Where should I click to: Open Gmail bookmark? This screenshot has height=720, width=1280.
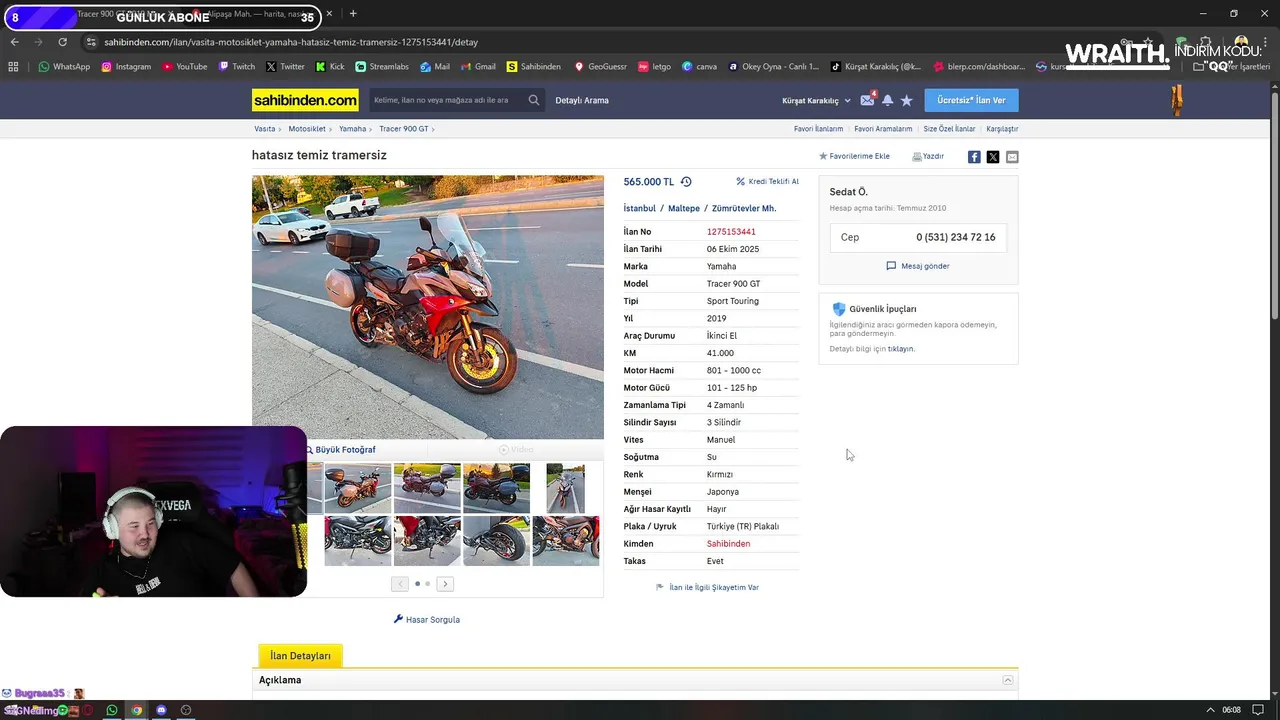click(x=478, y=67)
